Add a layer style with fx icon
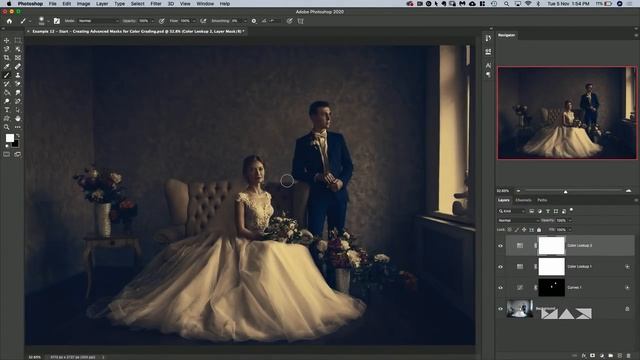 (584, 356)
